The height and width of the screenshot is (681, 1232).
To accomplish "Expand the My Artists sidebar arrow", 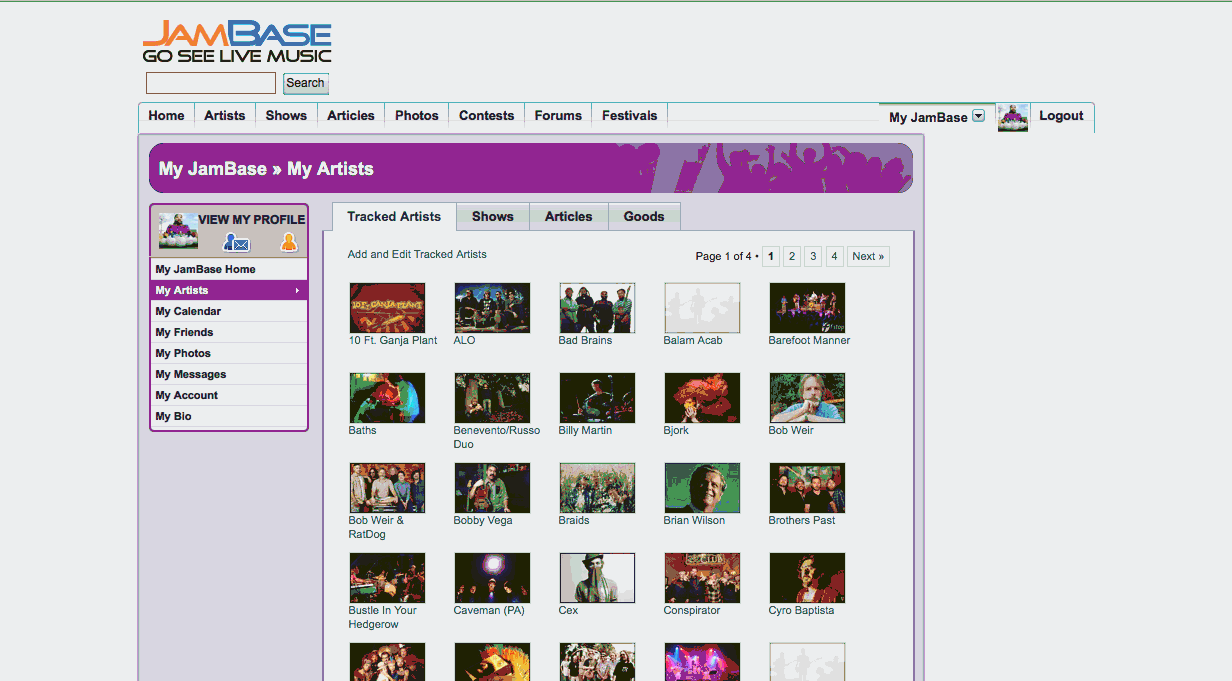I will (300, 290).
